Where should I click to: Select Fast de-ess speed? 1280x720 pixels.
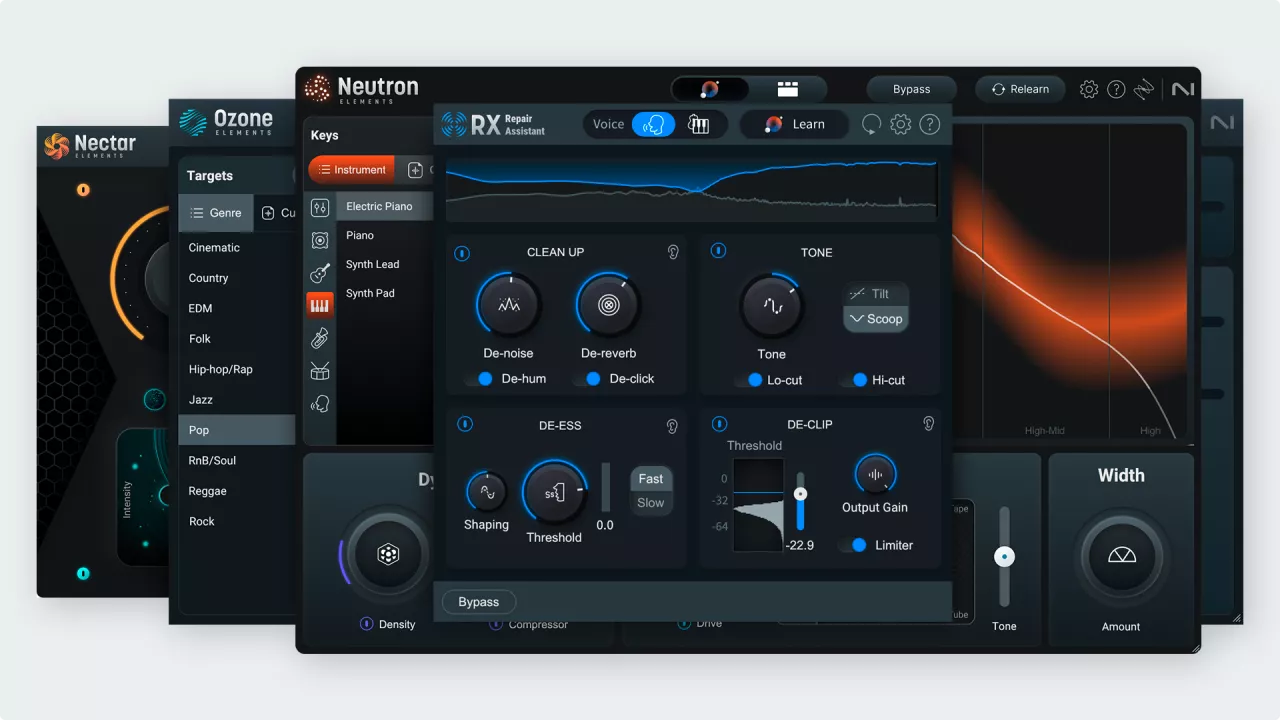point(651,479)
